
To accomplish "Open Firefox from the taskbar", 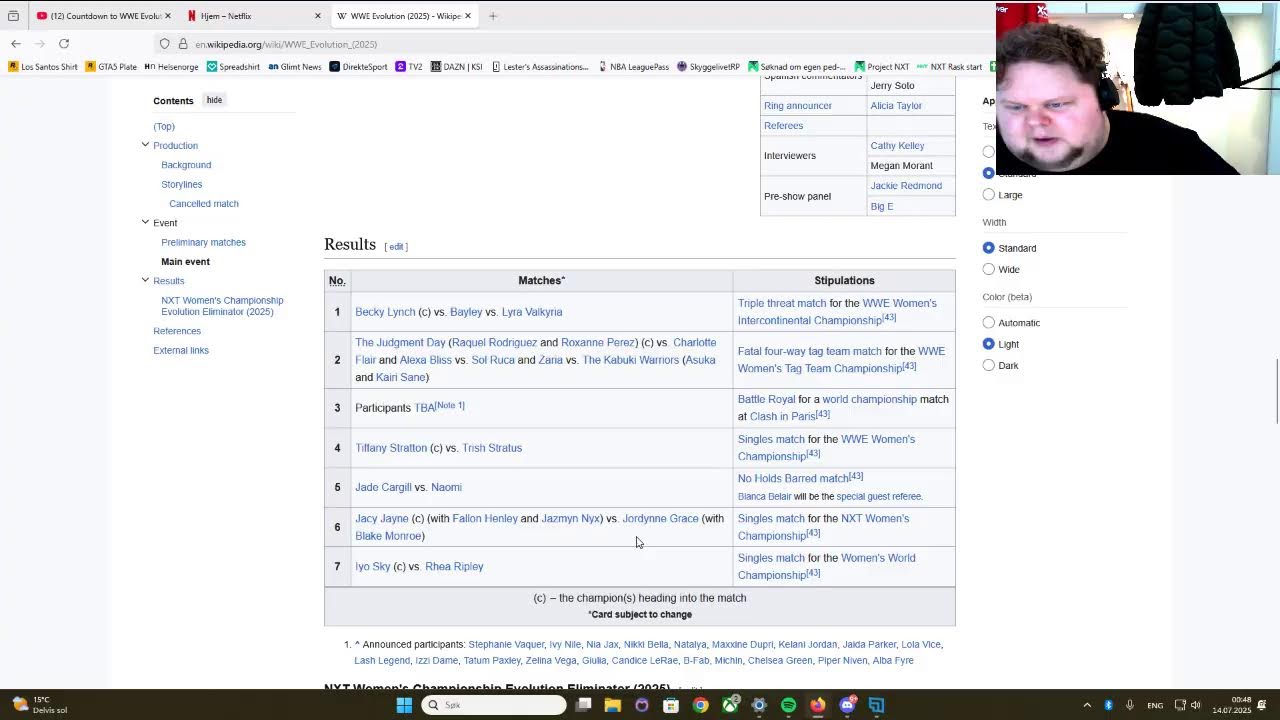I will pyautogui.click(x=817, y=705).
